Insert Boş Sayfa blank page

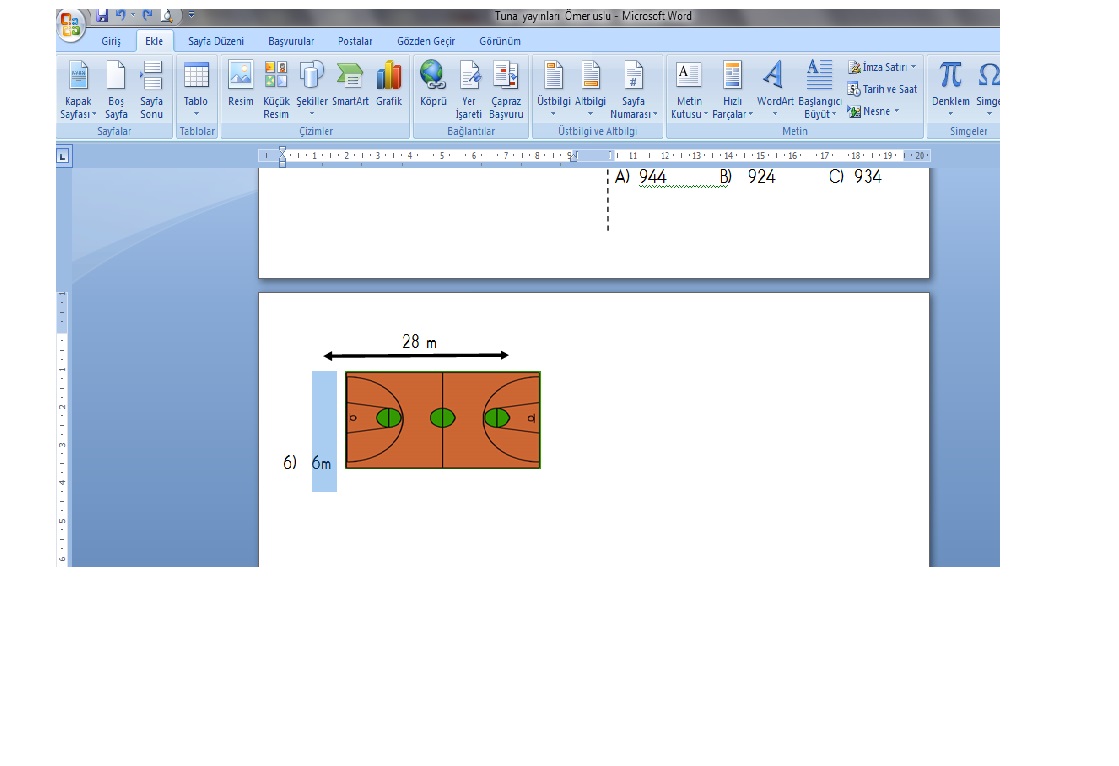(x=116, y=87)
